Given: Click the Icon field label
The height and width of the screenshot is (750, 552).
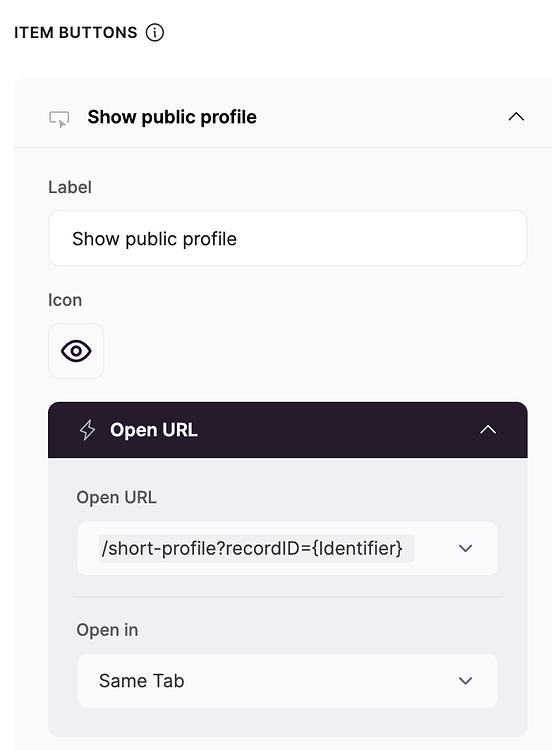Looking at the screenshot, I should coord(65,300).
